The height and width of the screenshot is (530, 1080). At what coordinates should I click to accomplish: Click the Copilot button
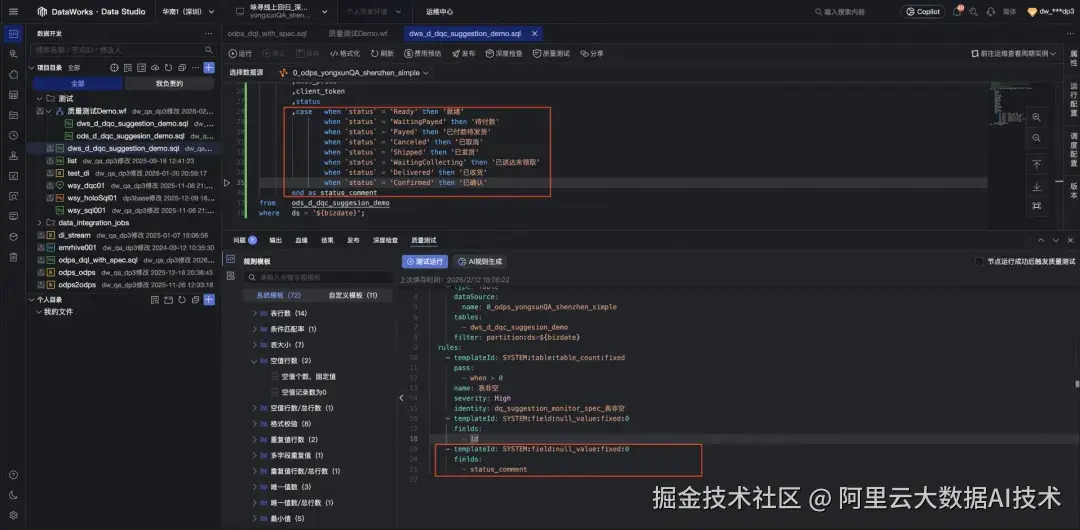click(923, 12)
